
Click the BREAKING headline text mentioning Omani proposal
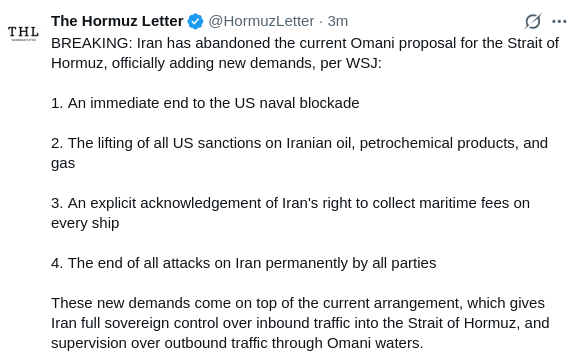pos(305,53)
